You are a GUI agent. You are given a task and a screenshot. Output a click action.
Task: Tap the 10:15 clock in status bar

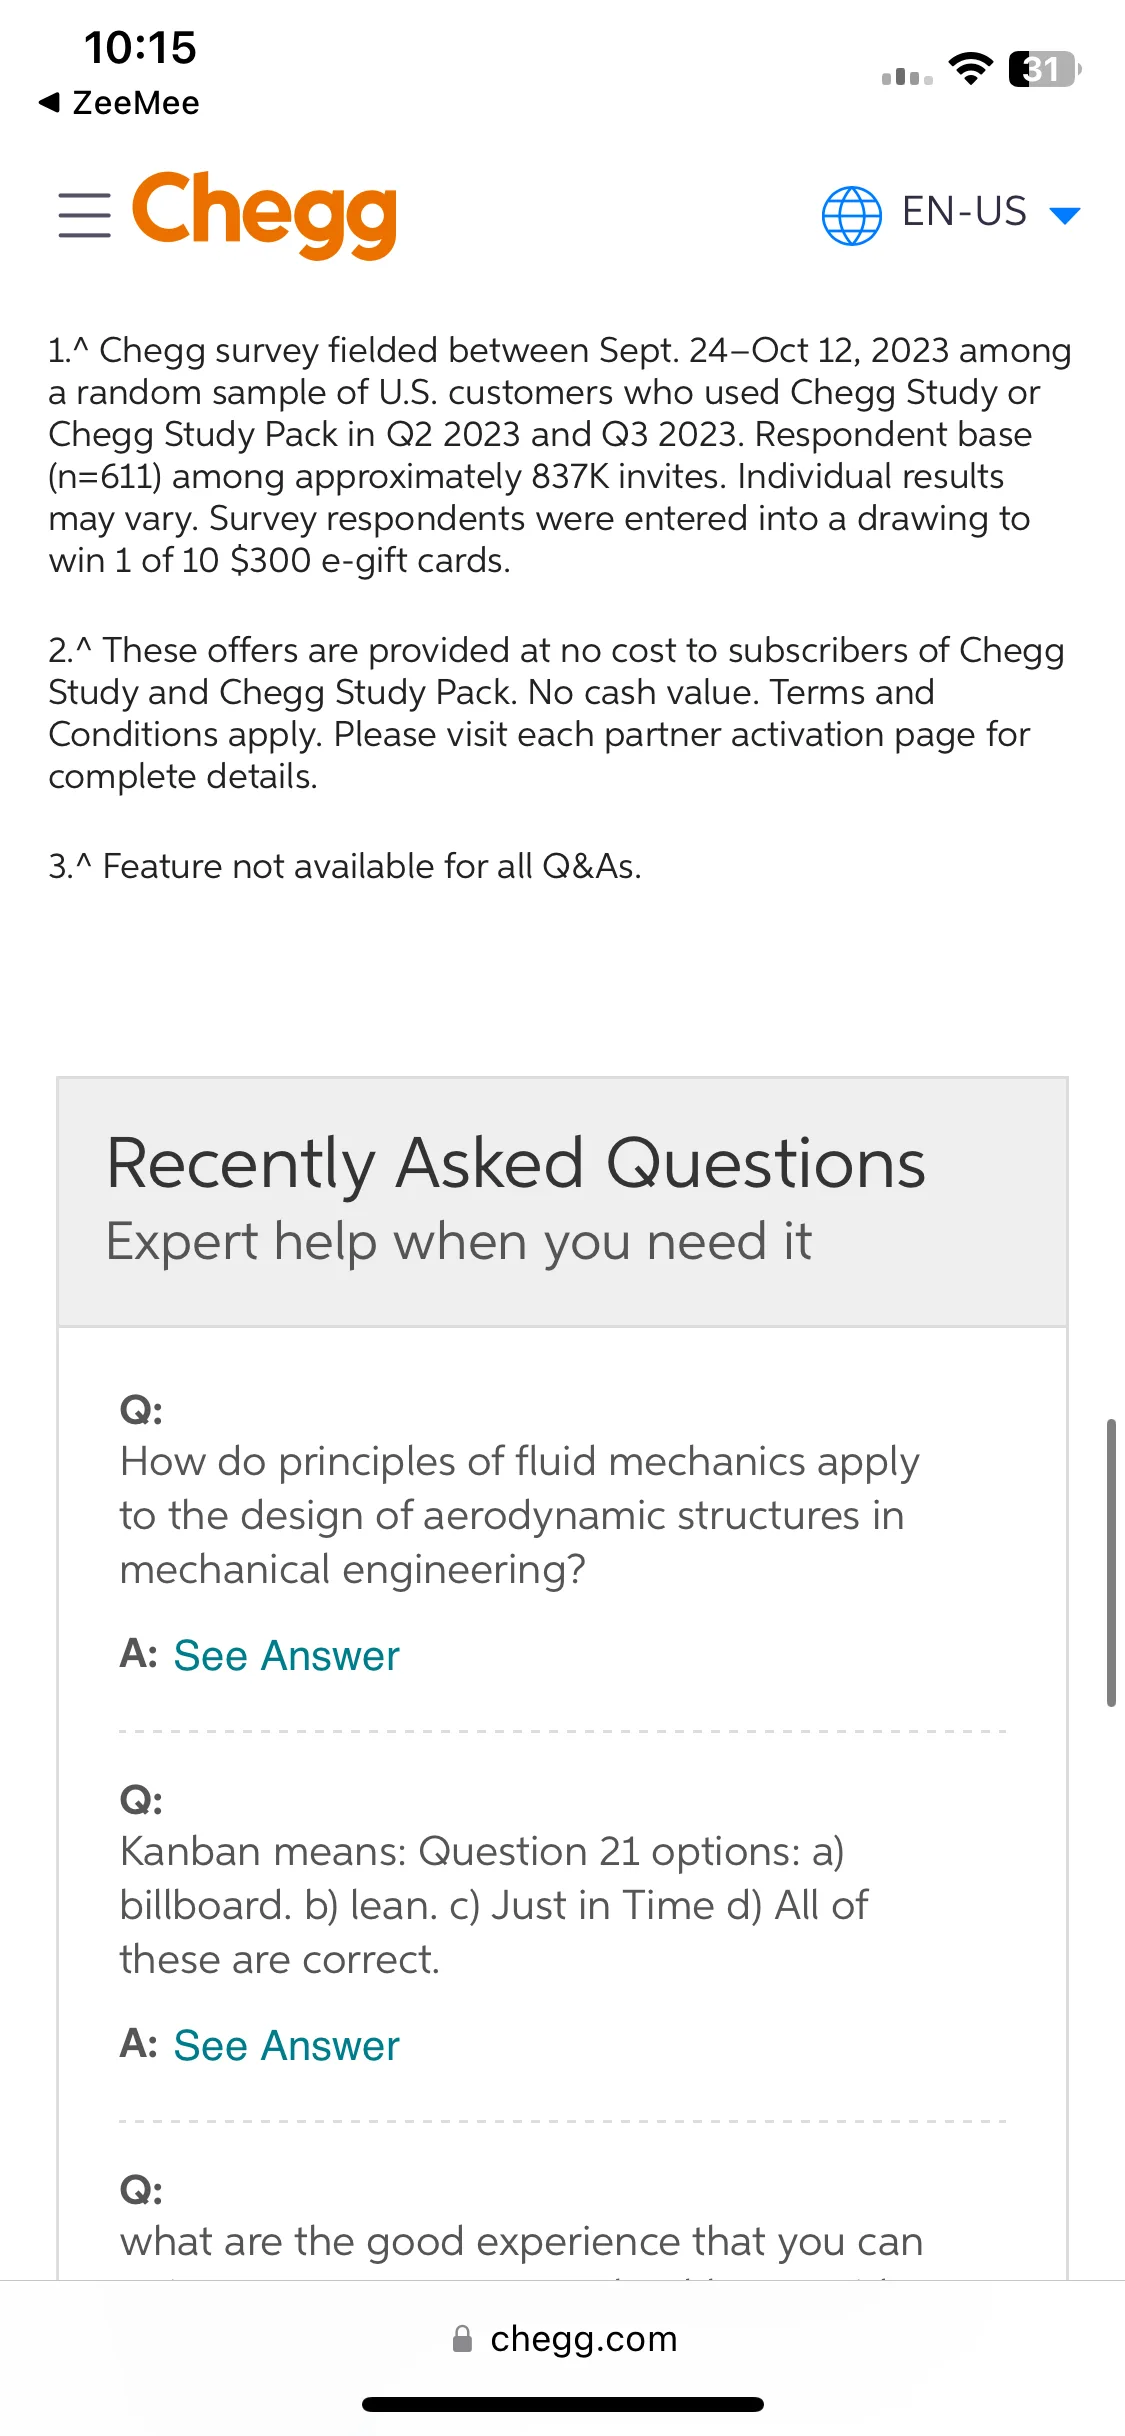tap(140, 48)
